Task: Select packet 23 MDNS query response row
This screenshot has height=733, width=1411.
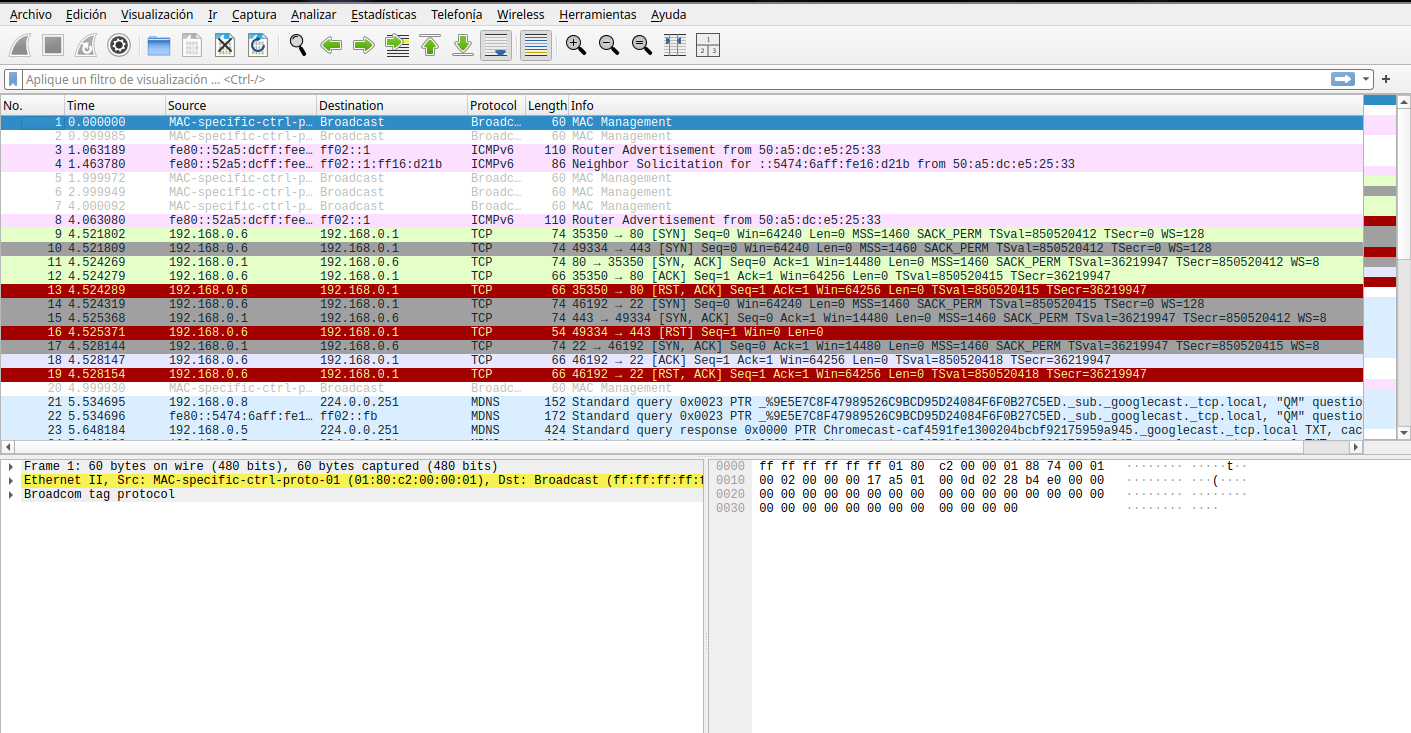Action: 682,430
